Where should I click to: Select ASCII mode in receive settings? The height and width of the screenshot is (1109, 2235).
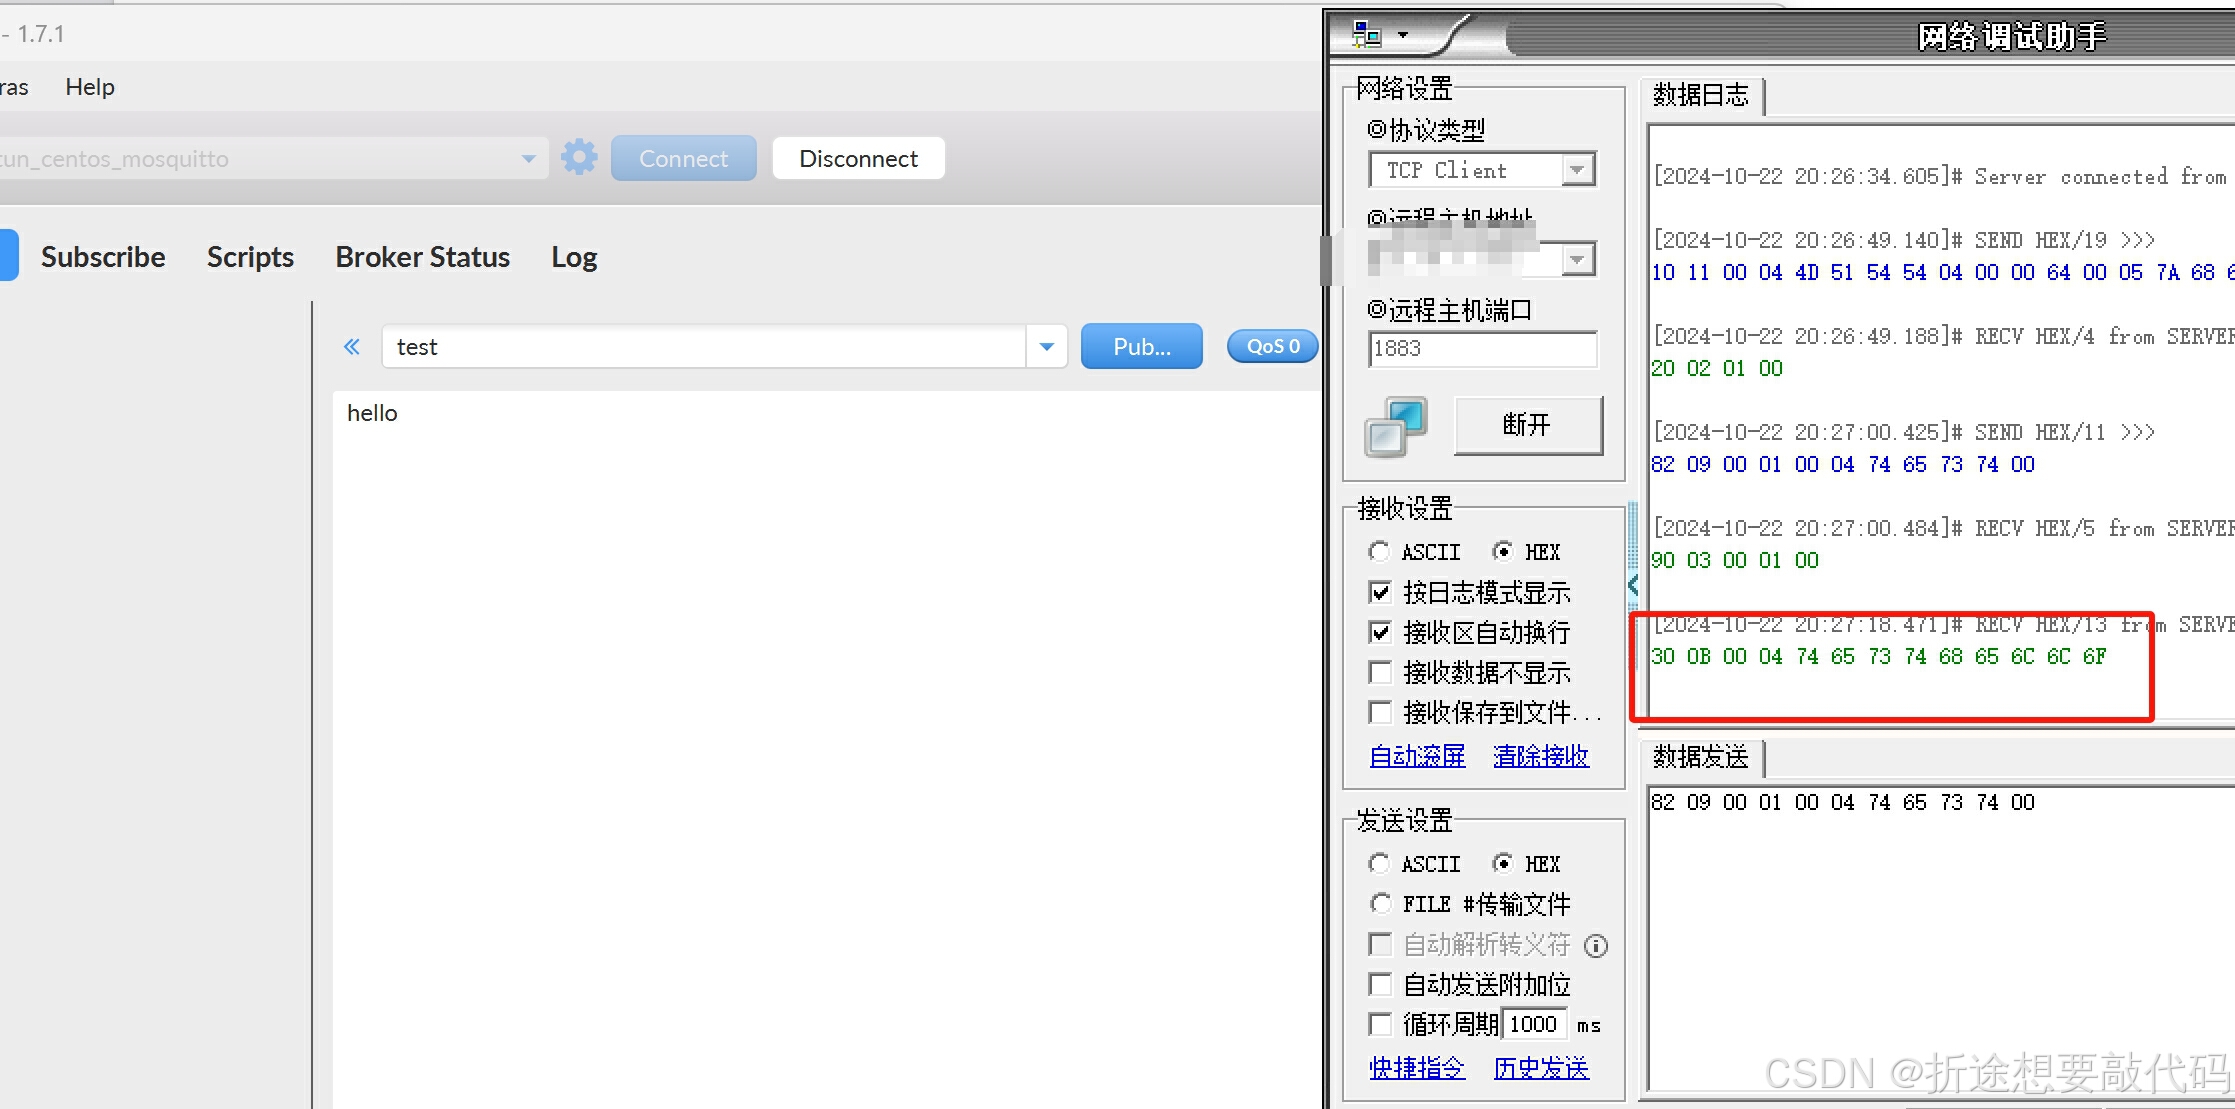click(x=1379, y=551)
